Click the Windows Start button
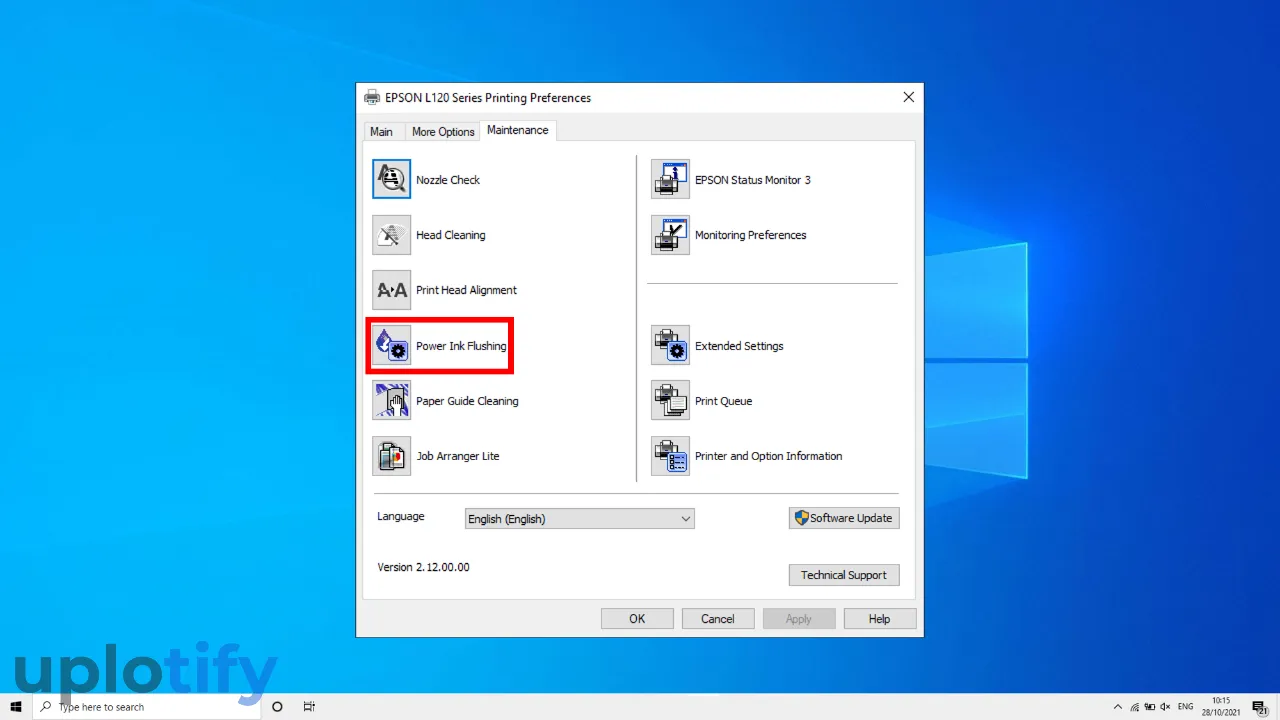 point(16,707)
